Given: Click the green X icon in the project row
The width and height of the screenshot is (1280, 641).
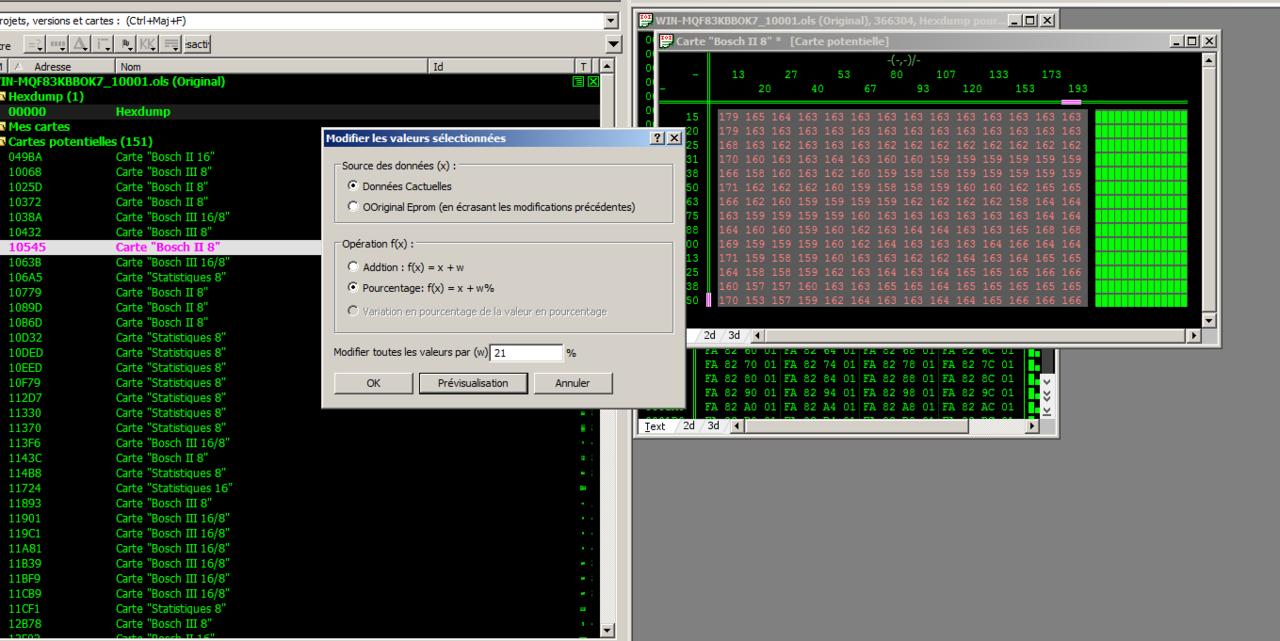Looking at the screenshot, I should 593,82.
